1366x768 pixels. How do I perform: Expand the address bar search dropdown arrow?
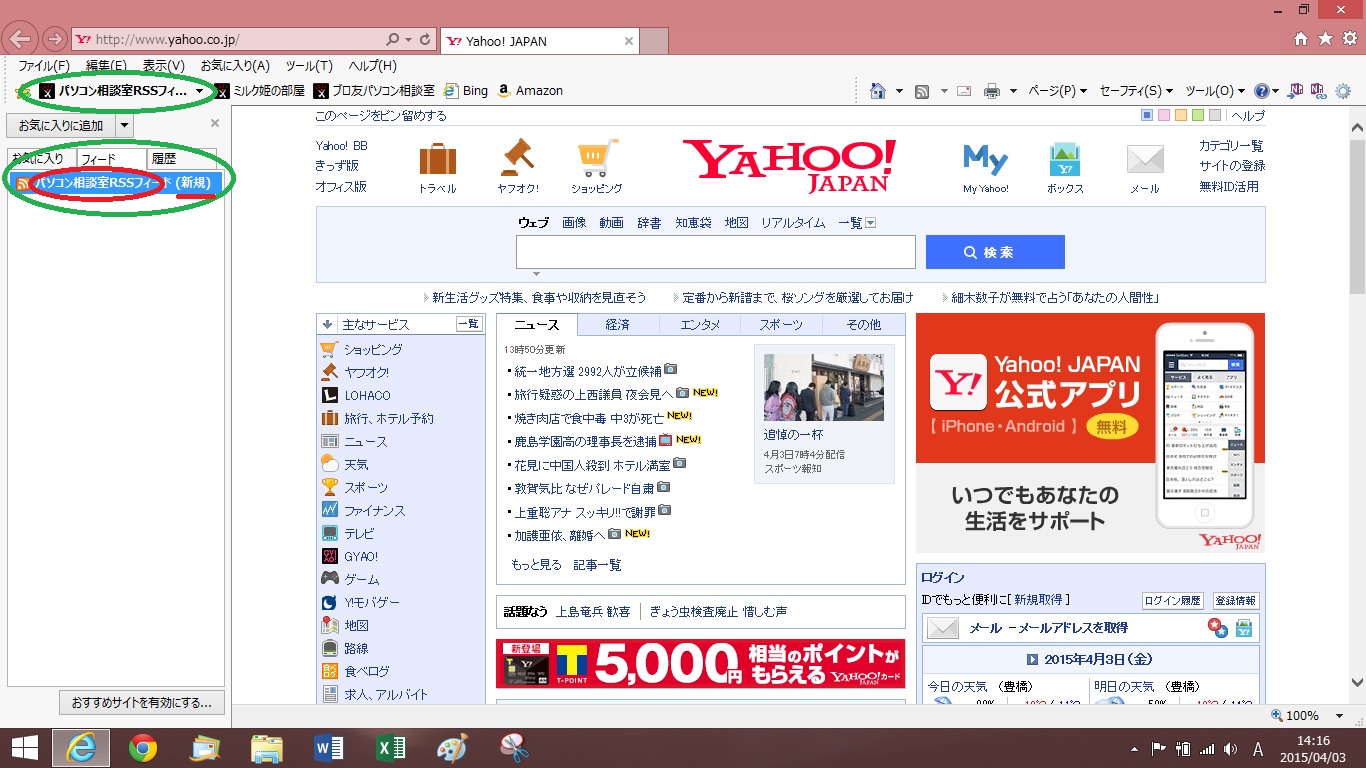pyautogui.click(x=408, y=40)
